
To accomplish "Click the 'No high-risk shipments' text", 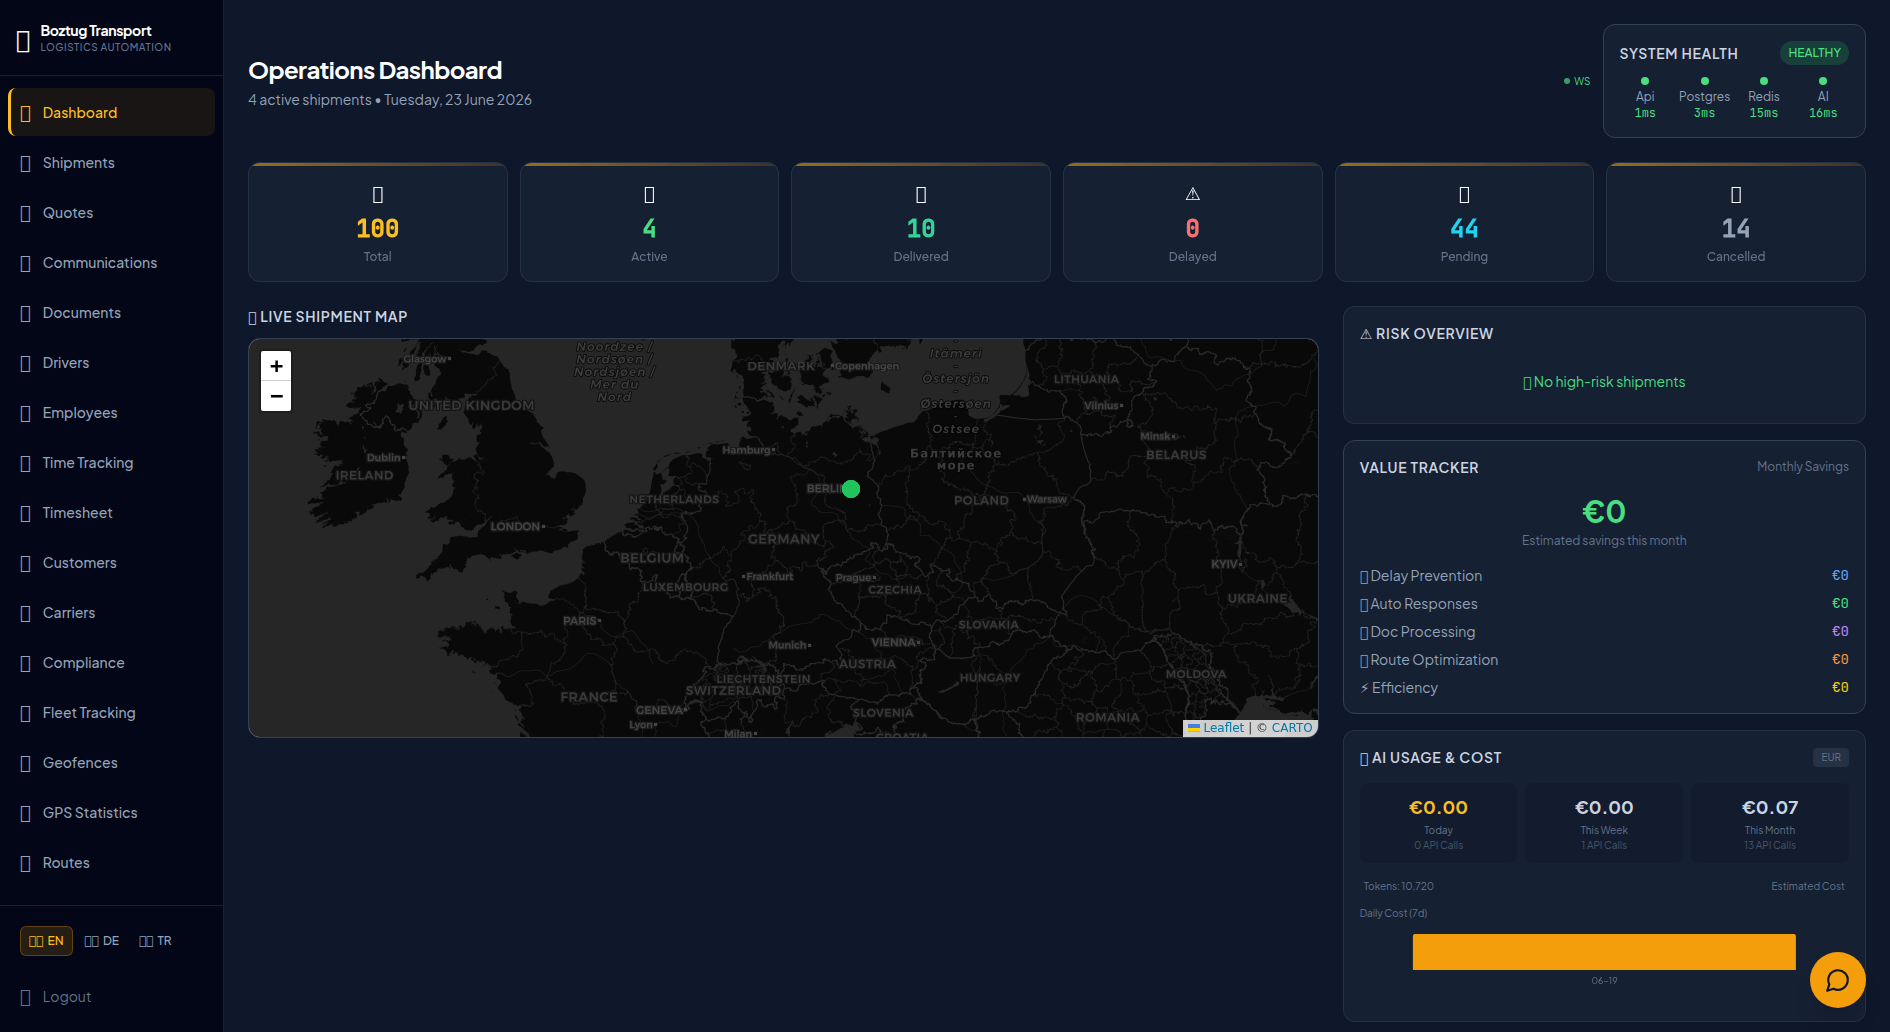I will tap(1604, 382).
